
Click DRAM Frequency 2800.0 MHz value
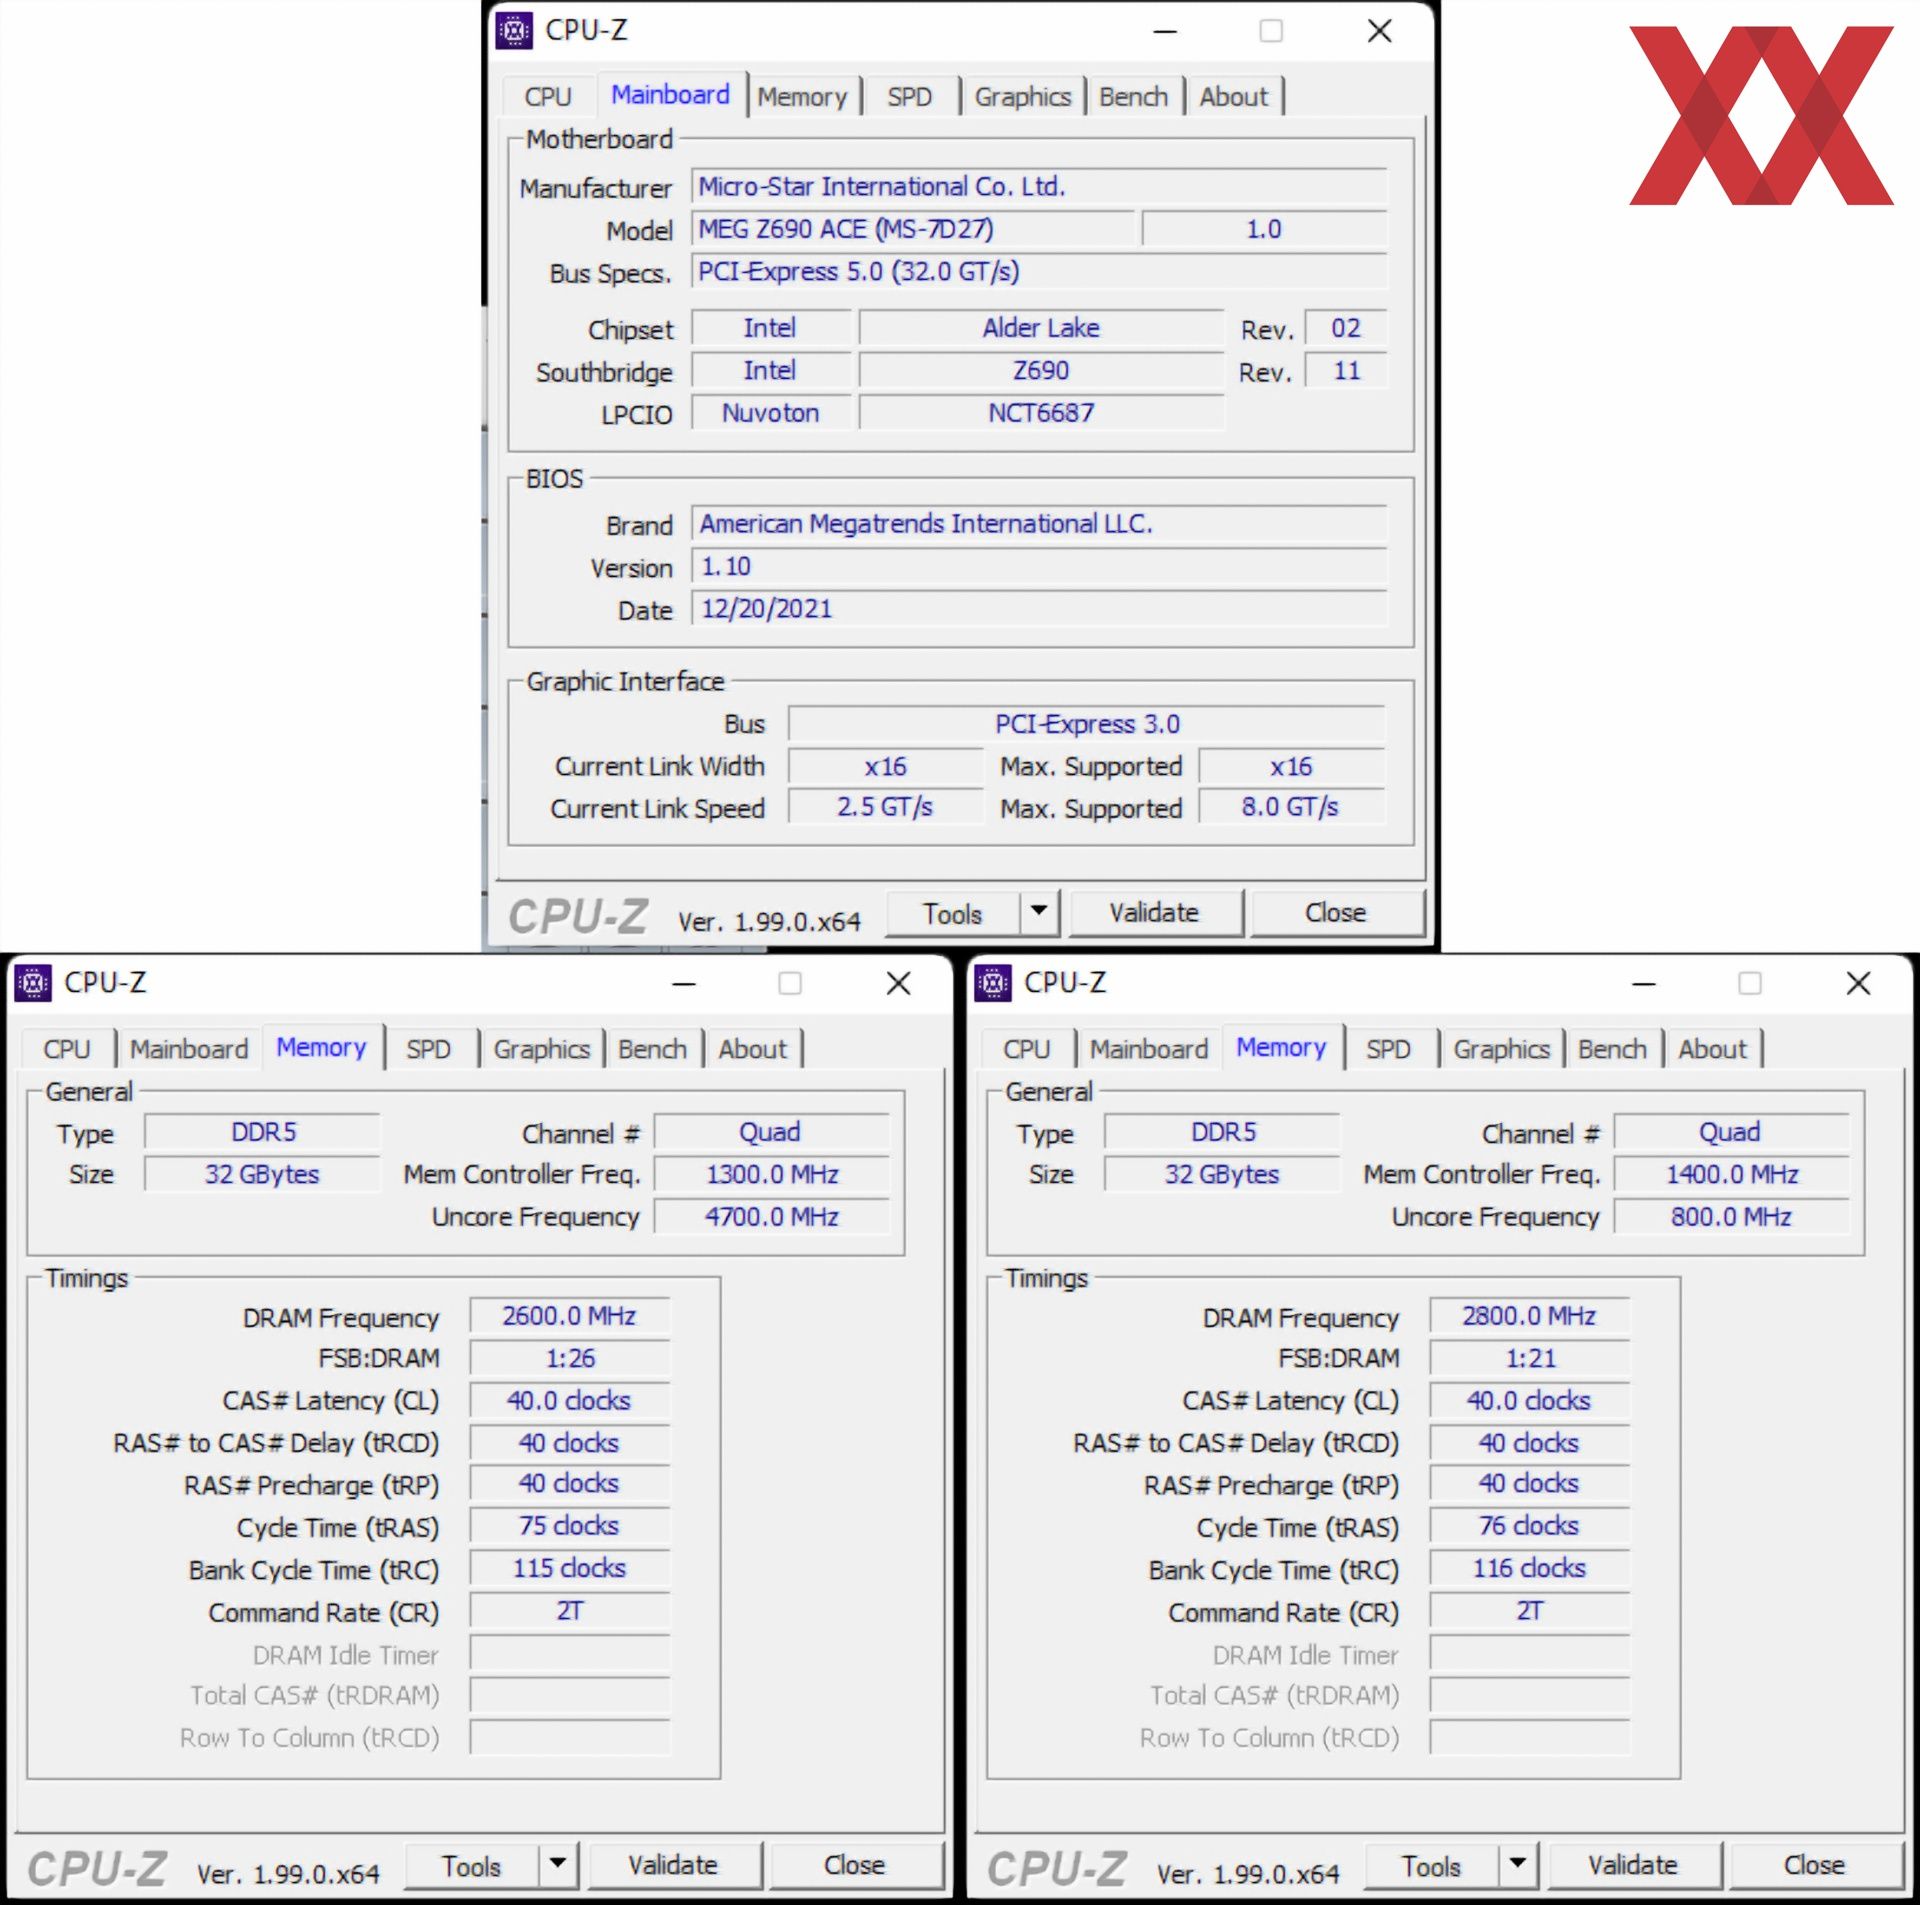coord(1530,1316)
